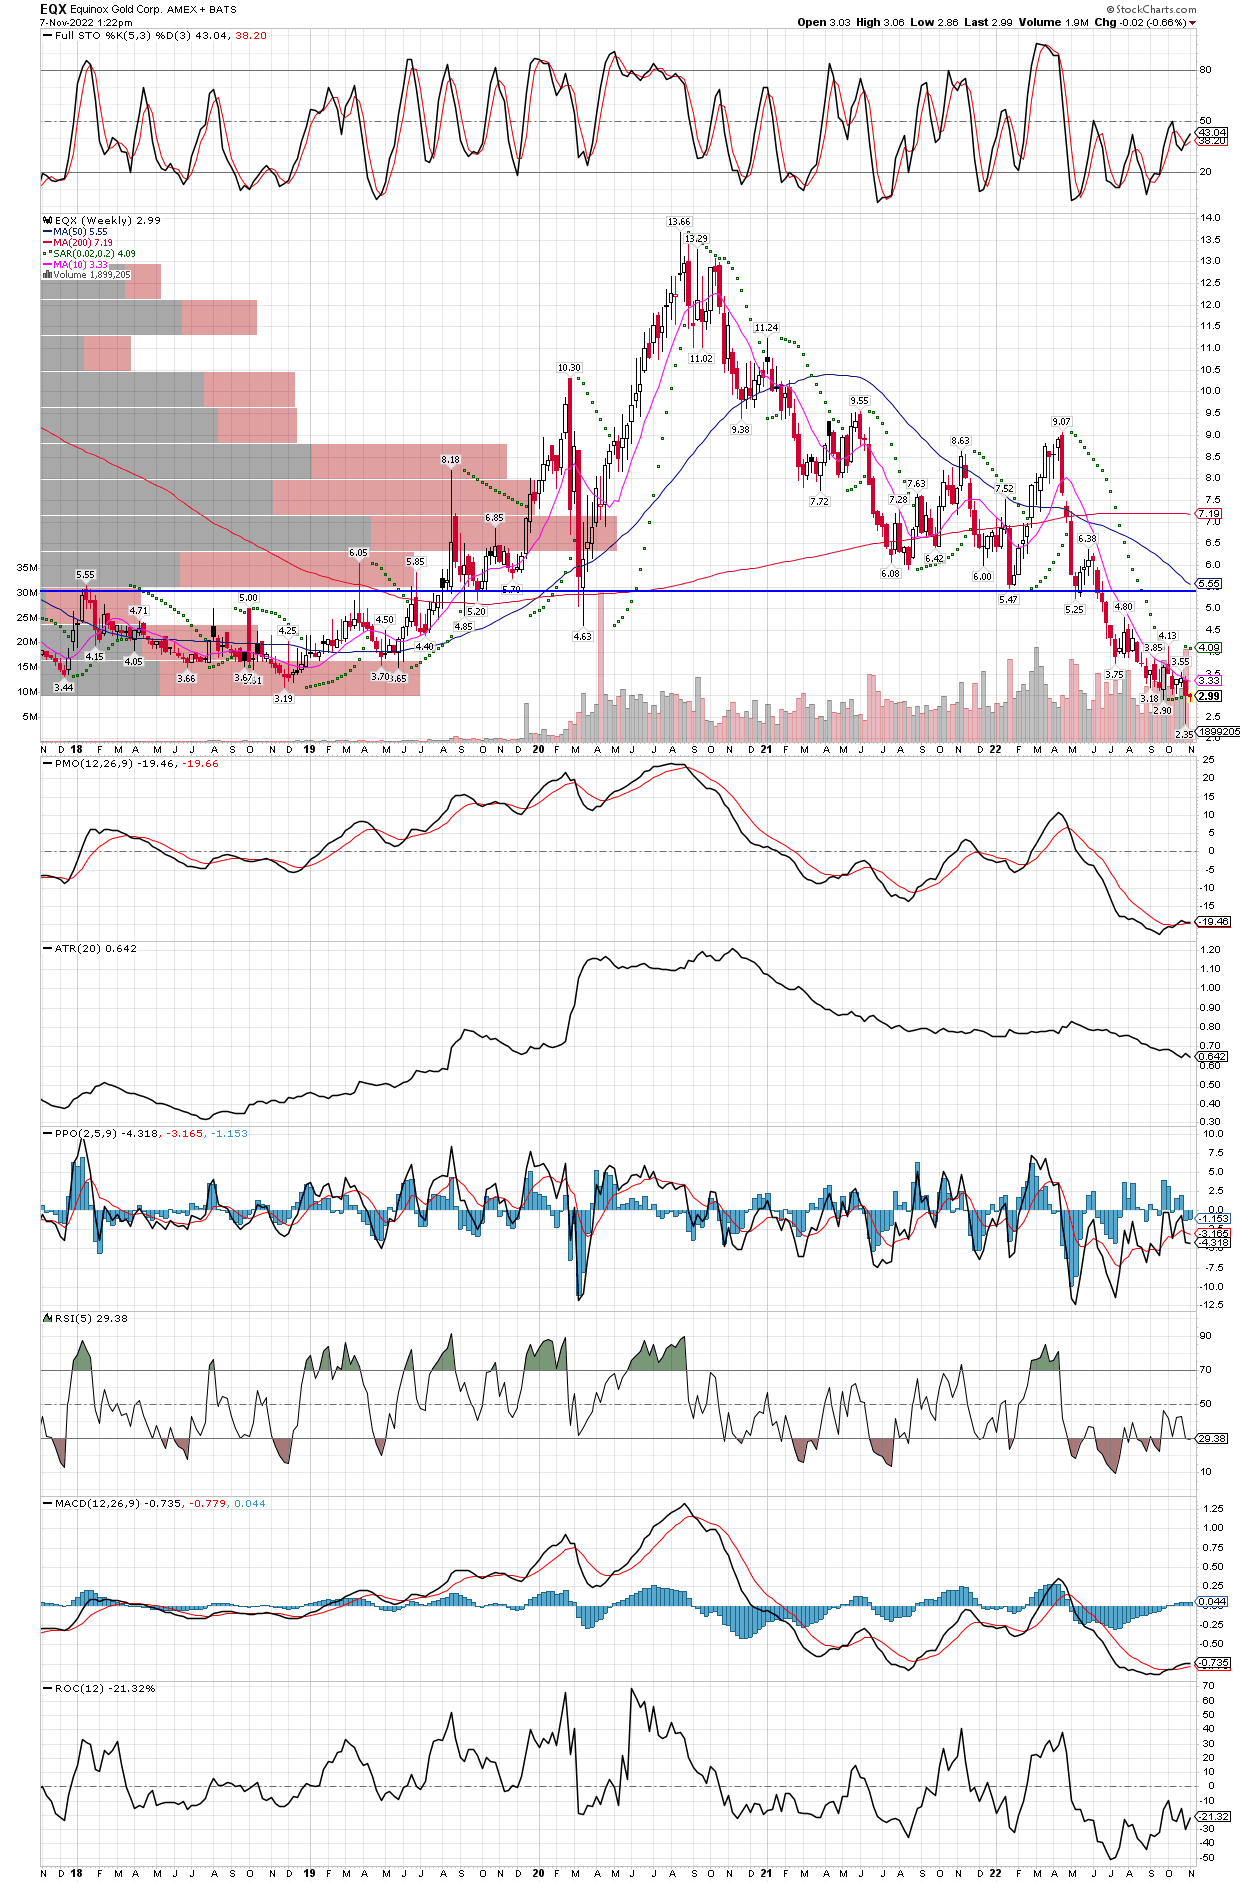1240x1883 pixels.
Task: Click the 3.19 low price label
Action: point(284,699)
